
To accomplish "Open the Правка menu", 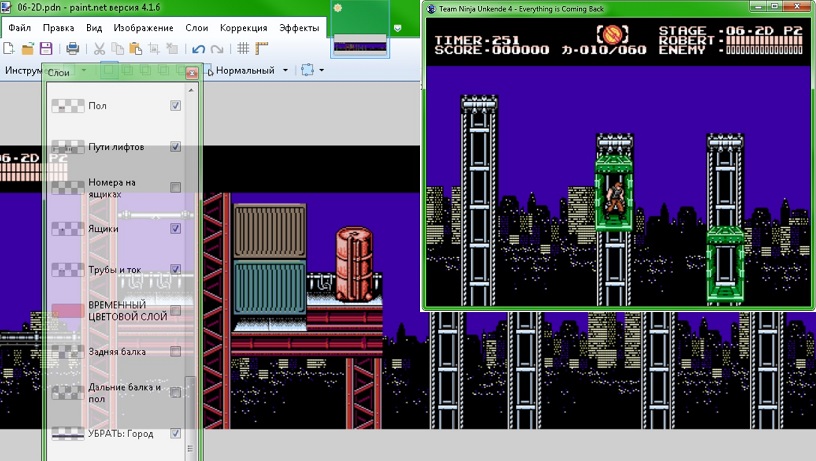I will (x=58, y=28).
